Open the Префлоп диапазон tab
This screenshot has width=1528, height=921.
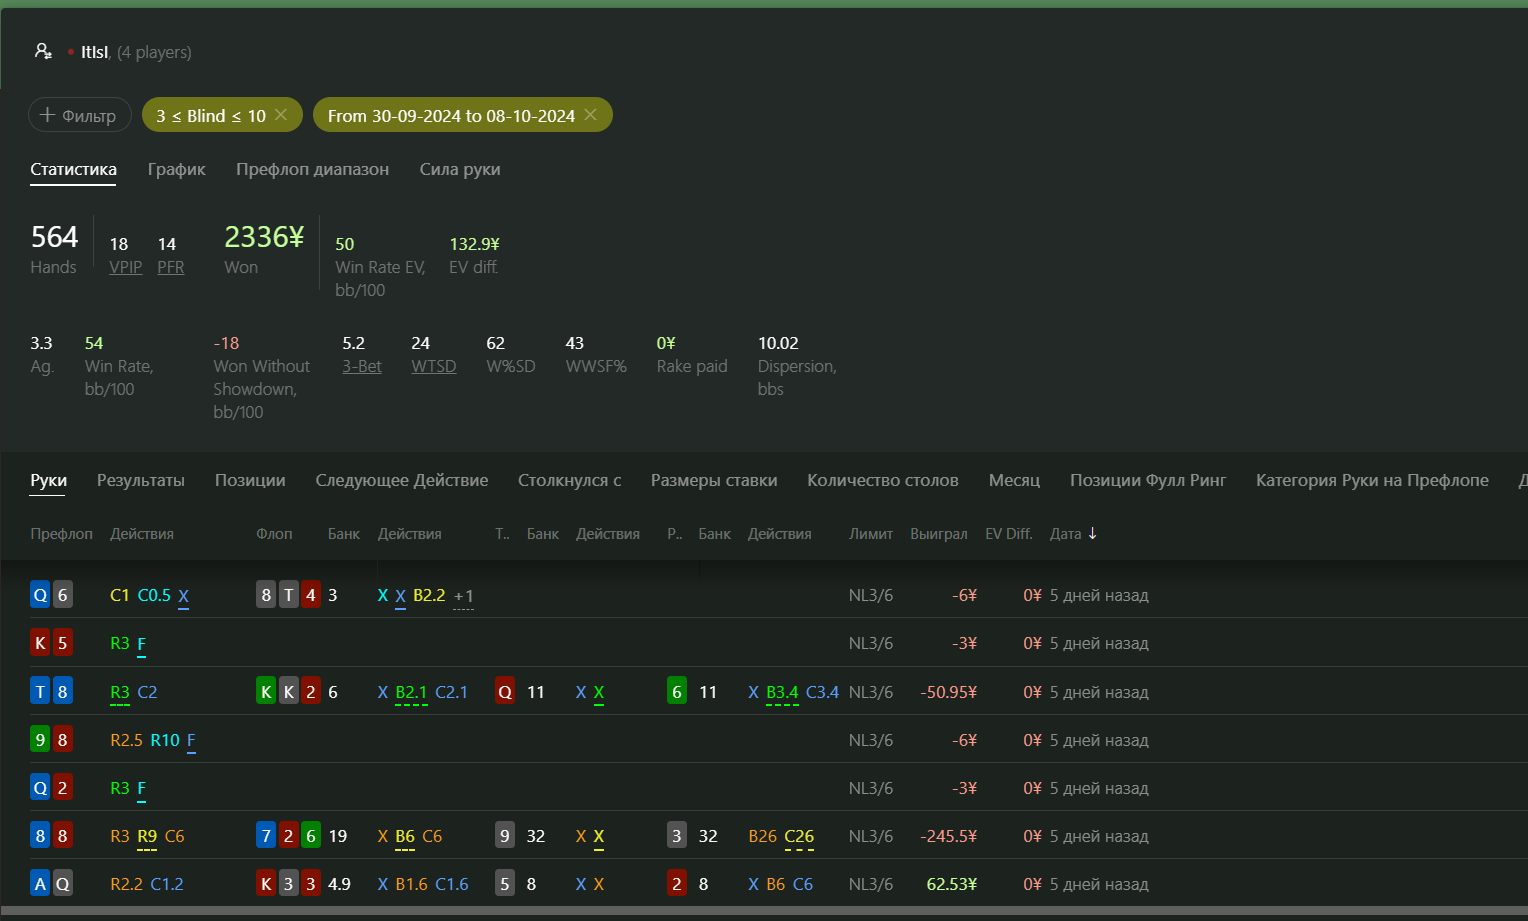click(x=312, y=169)
